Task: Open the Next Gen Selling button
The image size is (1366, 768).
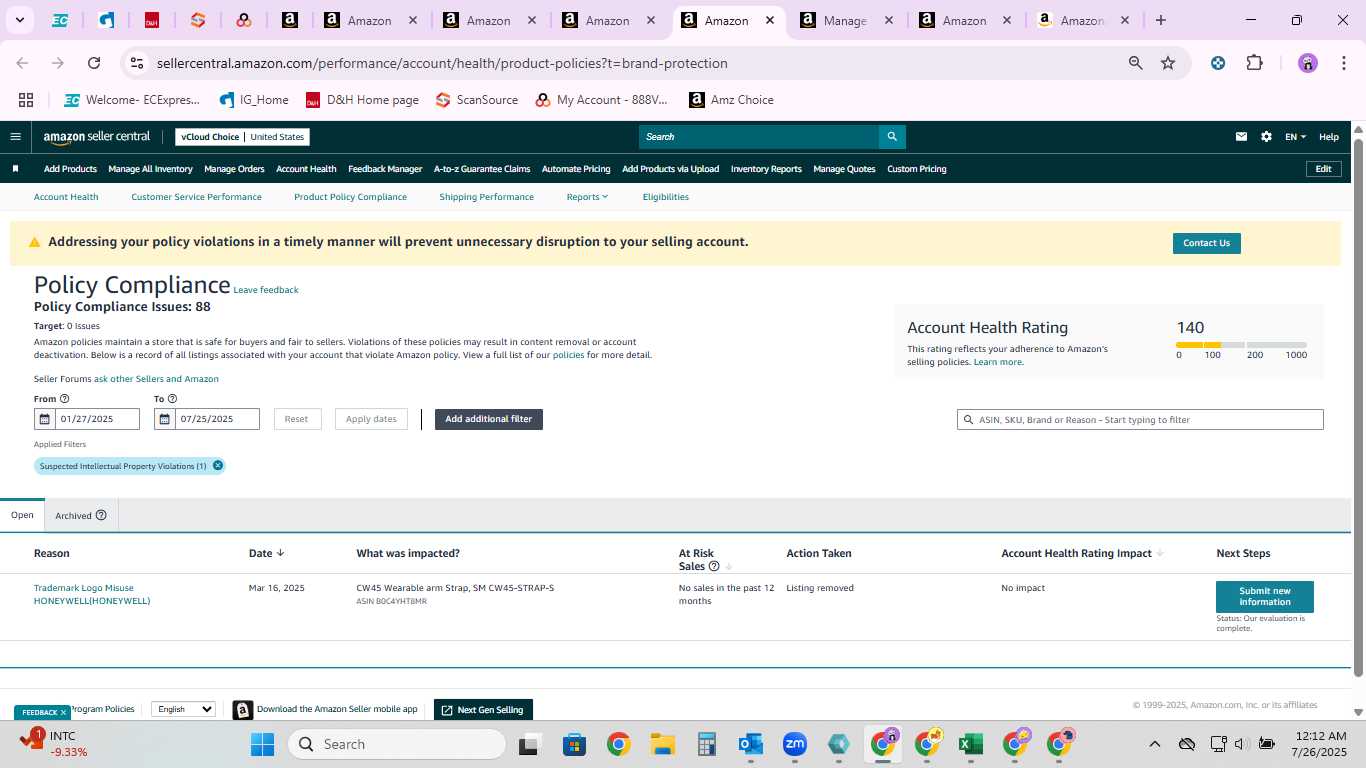Action: [x=482, y=709]
